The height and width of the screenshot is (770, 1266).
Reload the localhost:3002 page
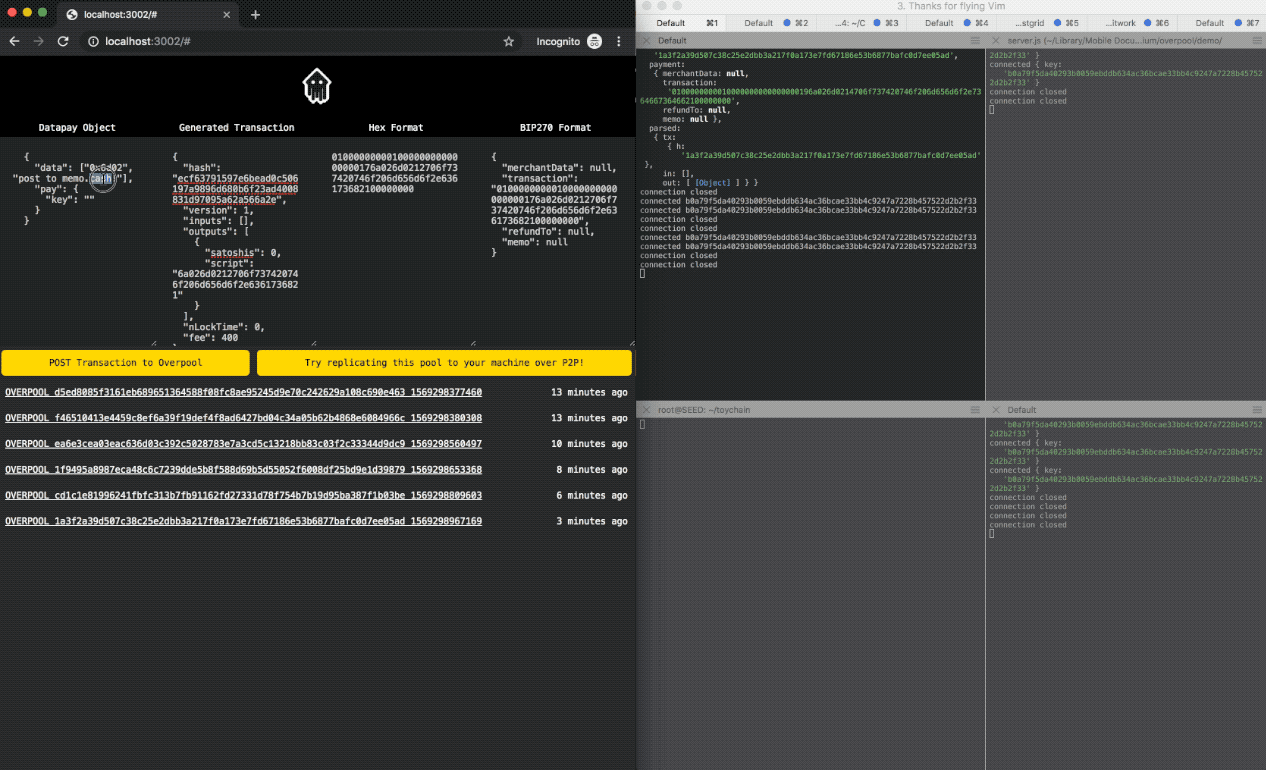(64, 41)
